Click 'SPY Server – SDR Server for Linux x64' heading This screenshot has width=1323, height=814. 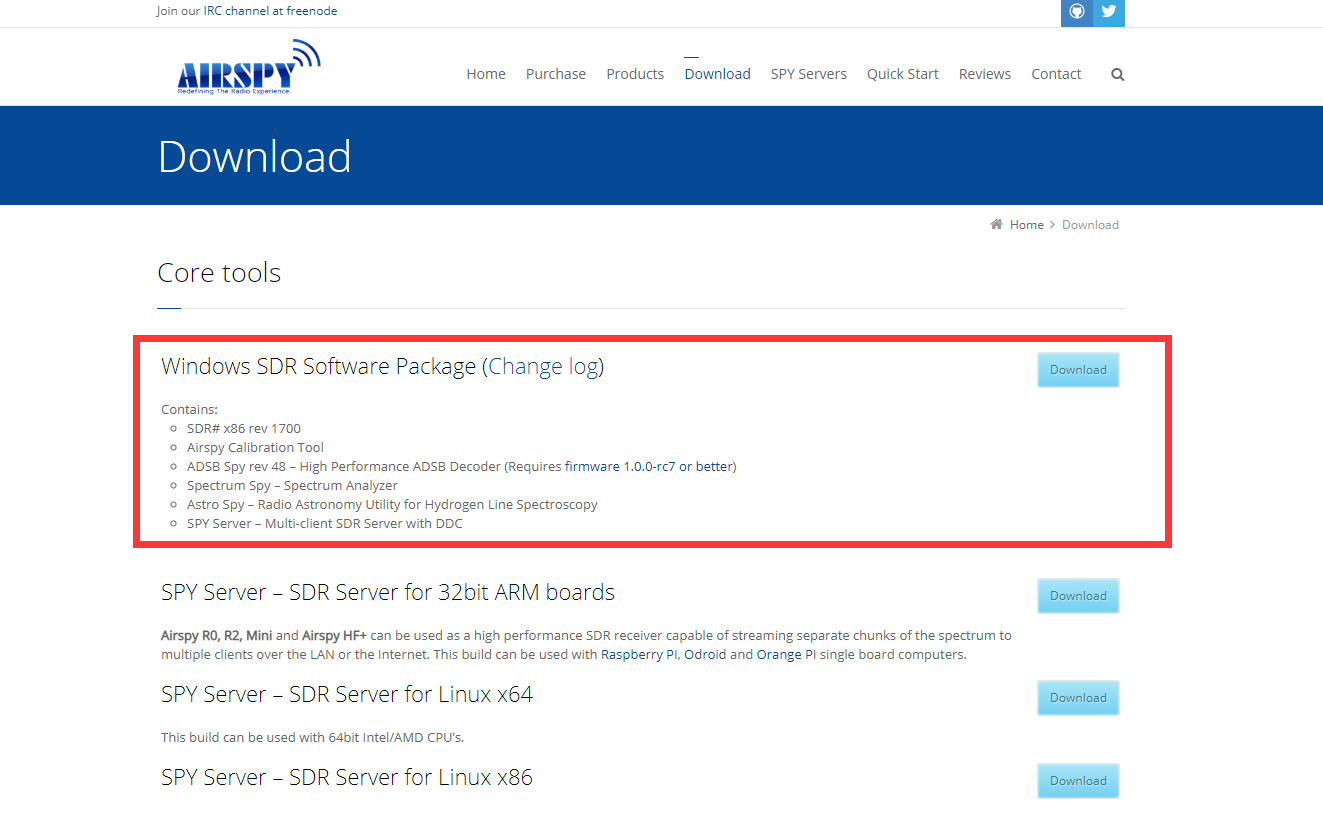347,694
